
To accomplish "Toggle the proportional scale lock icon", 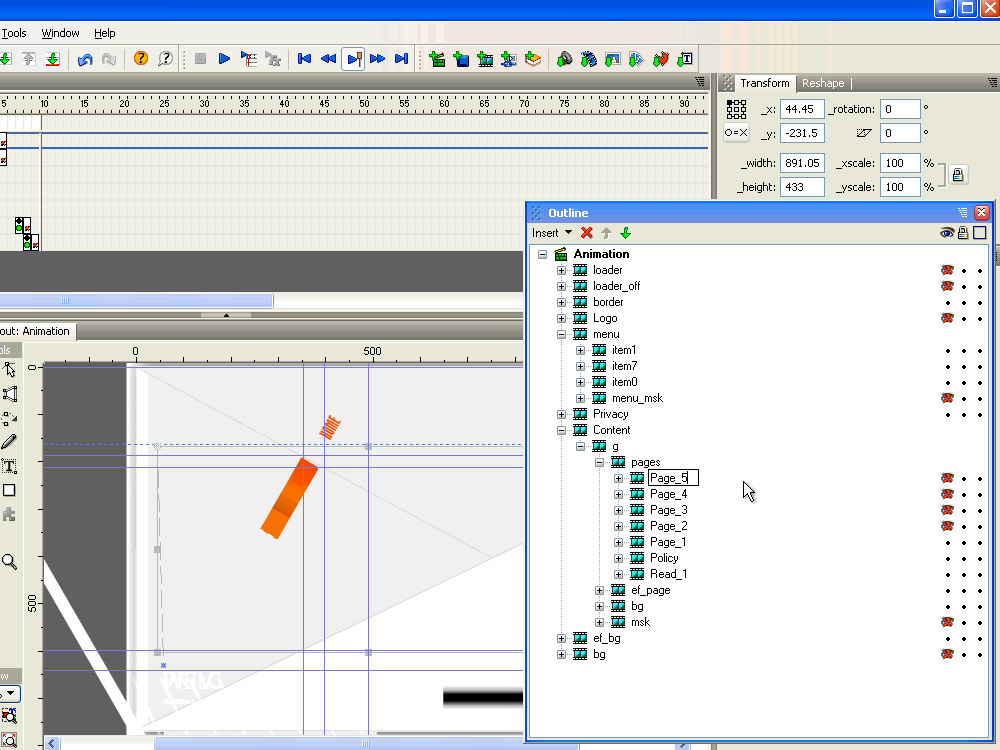I will tap(957, 175).
